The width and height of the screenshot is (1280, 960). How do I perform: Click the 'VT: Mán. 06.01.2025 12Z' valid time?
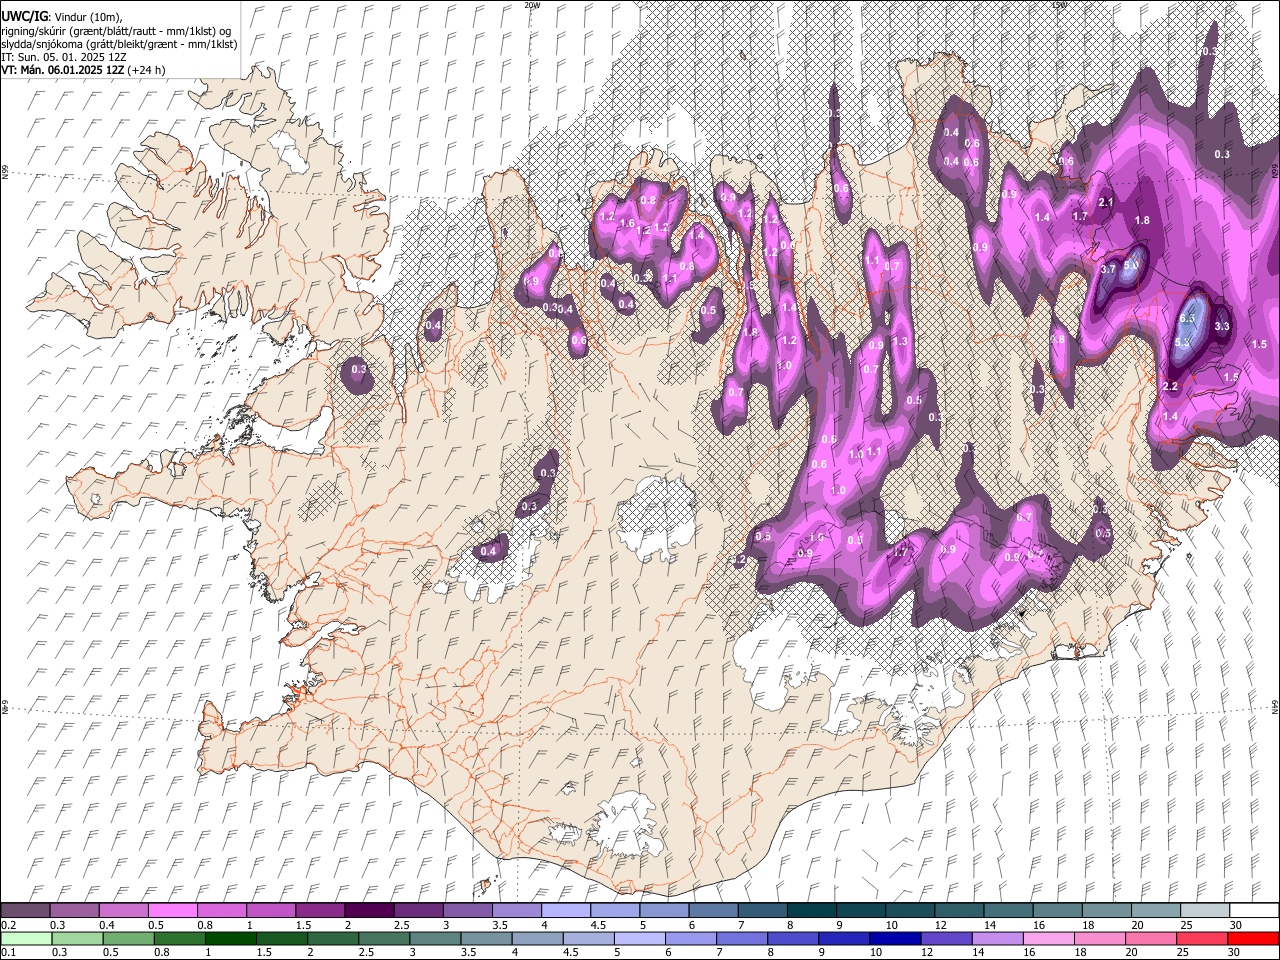[x=61, y=70]
